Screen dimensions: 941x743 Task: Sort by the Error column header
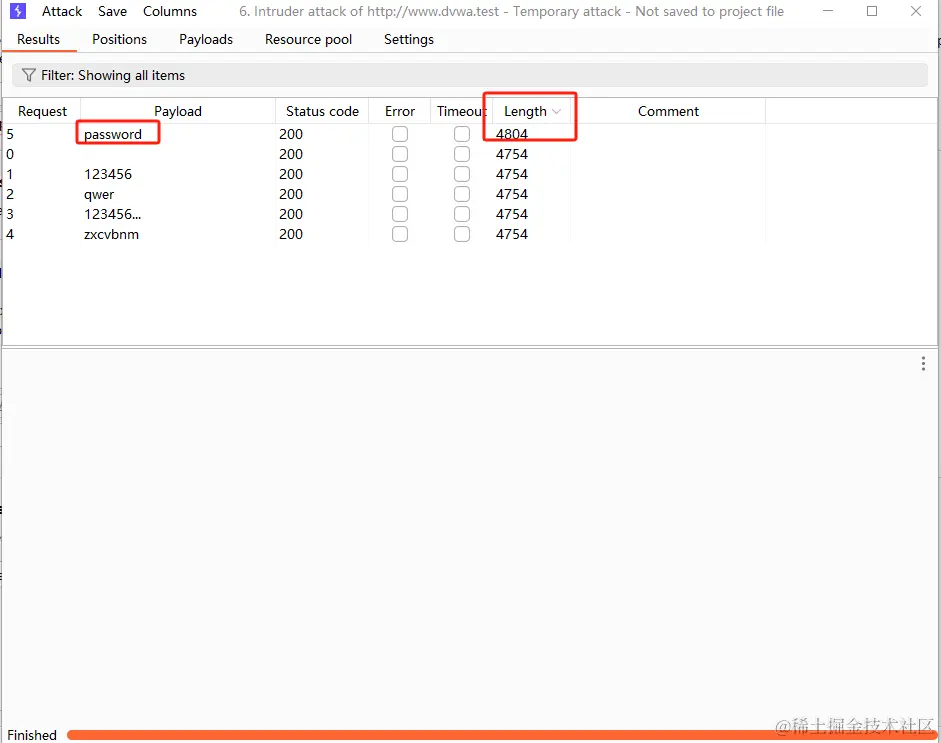click(400, 112)
